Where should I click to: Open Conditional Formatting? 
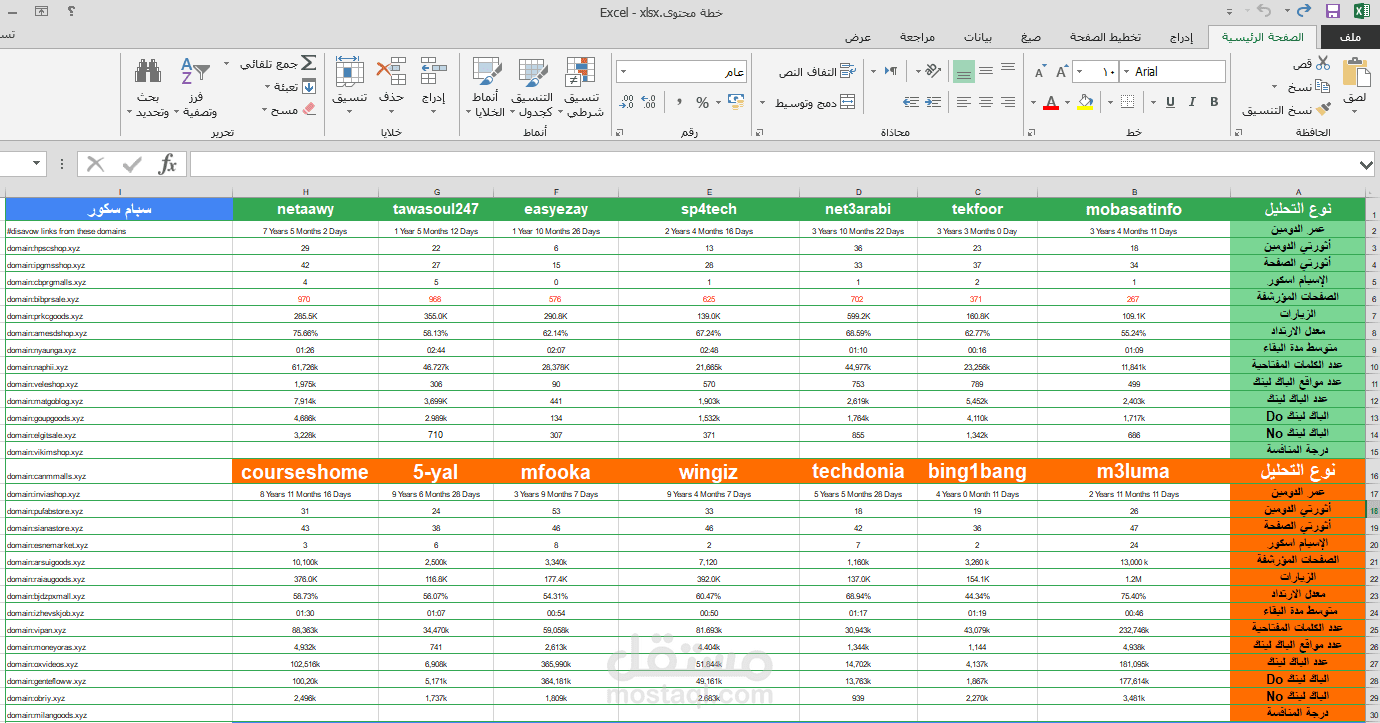pos(582,88)
